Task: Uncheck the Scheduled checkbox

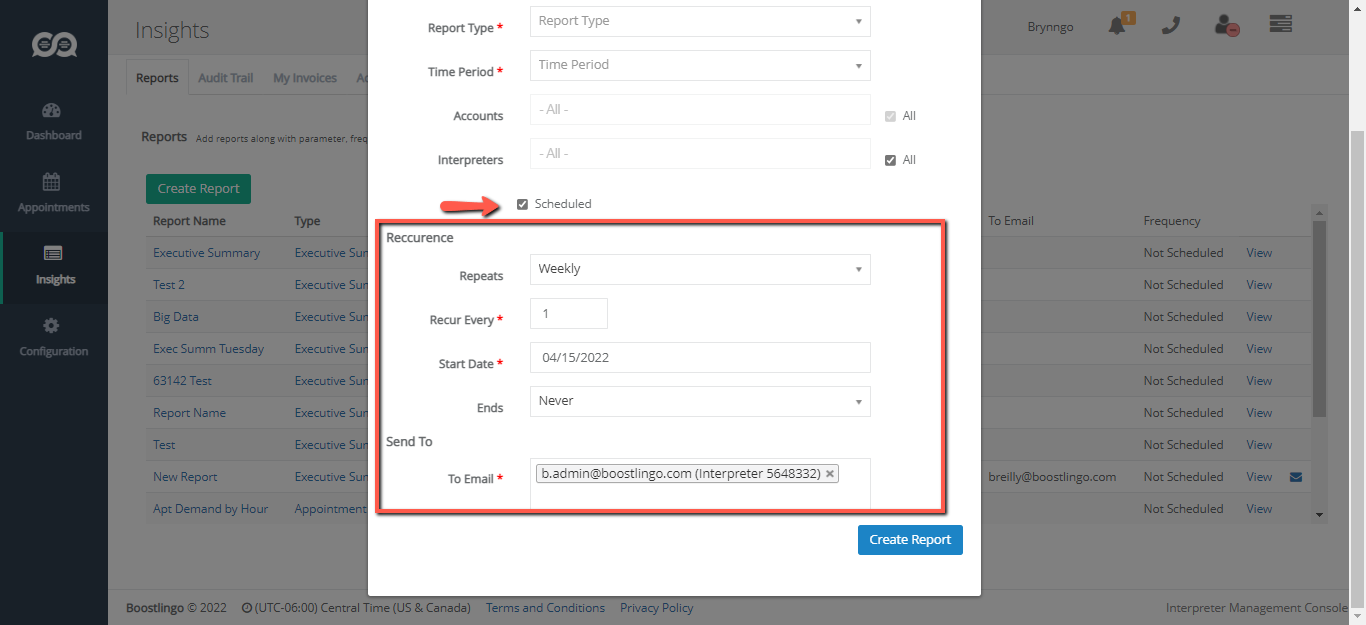Action: pos(522,204)
